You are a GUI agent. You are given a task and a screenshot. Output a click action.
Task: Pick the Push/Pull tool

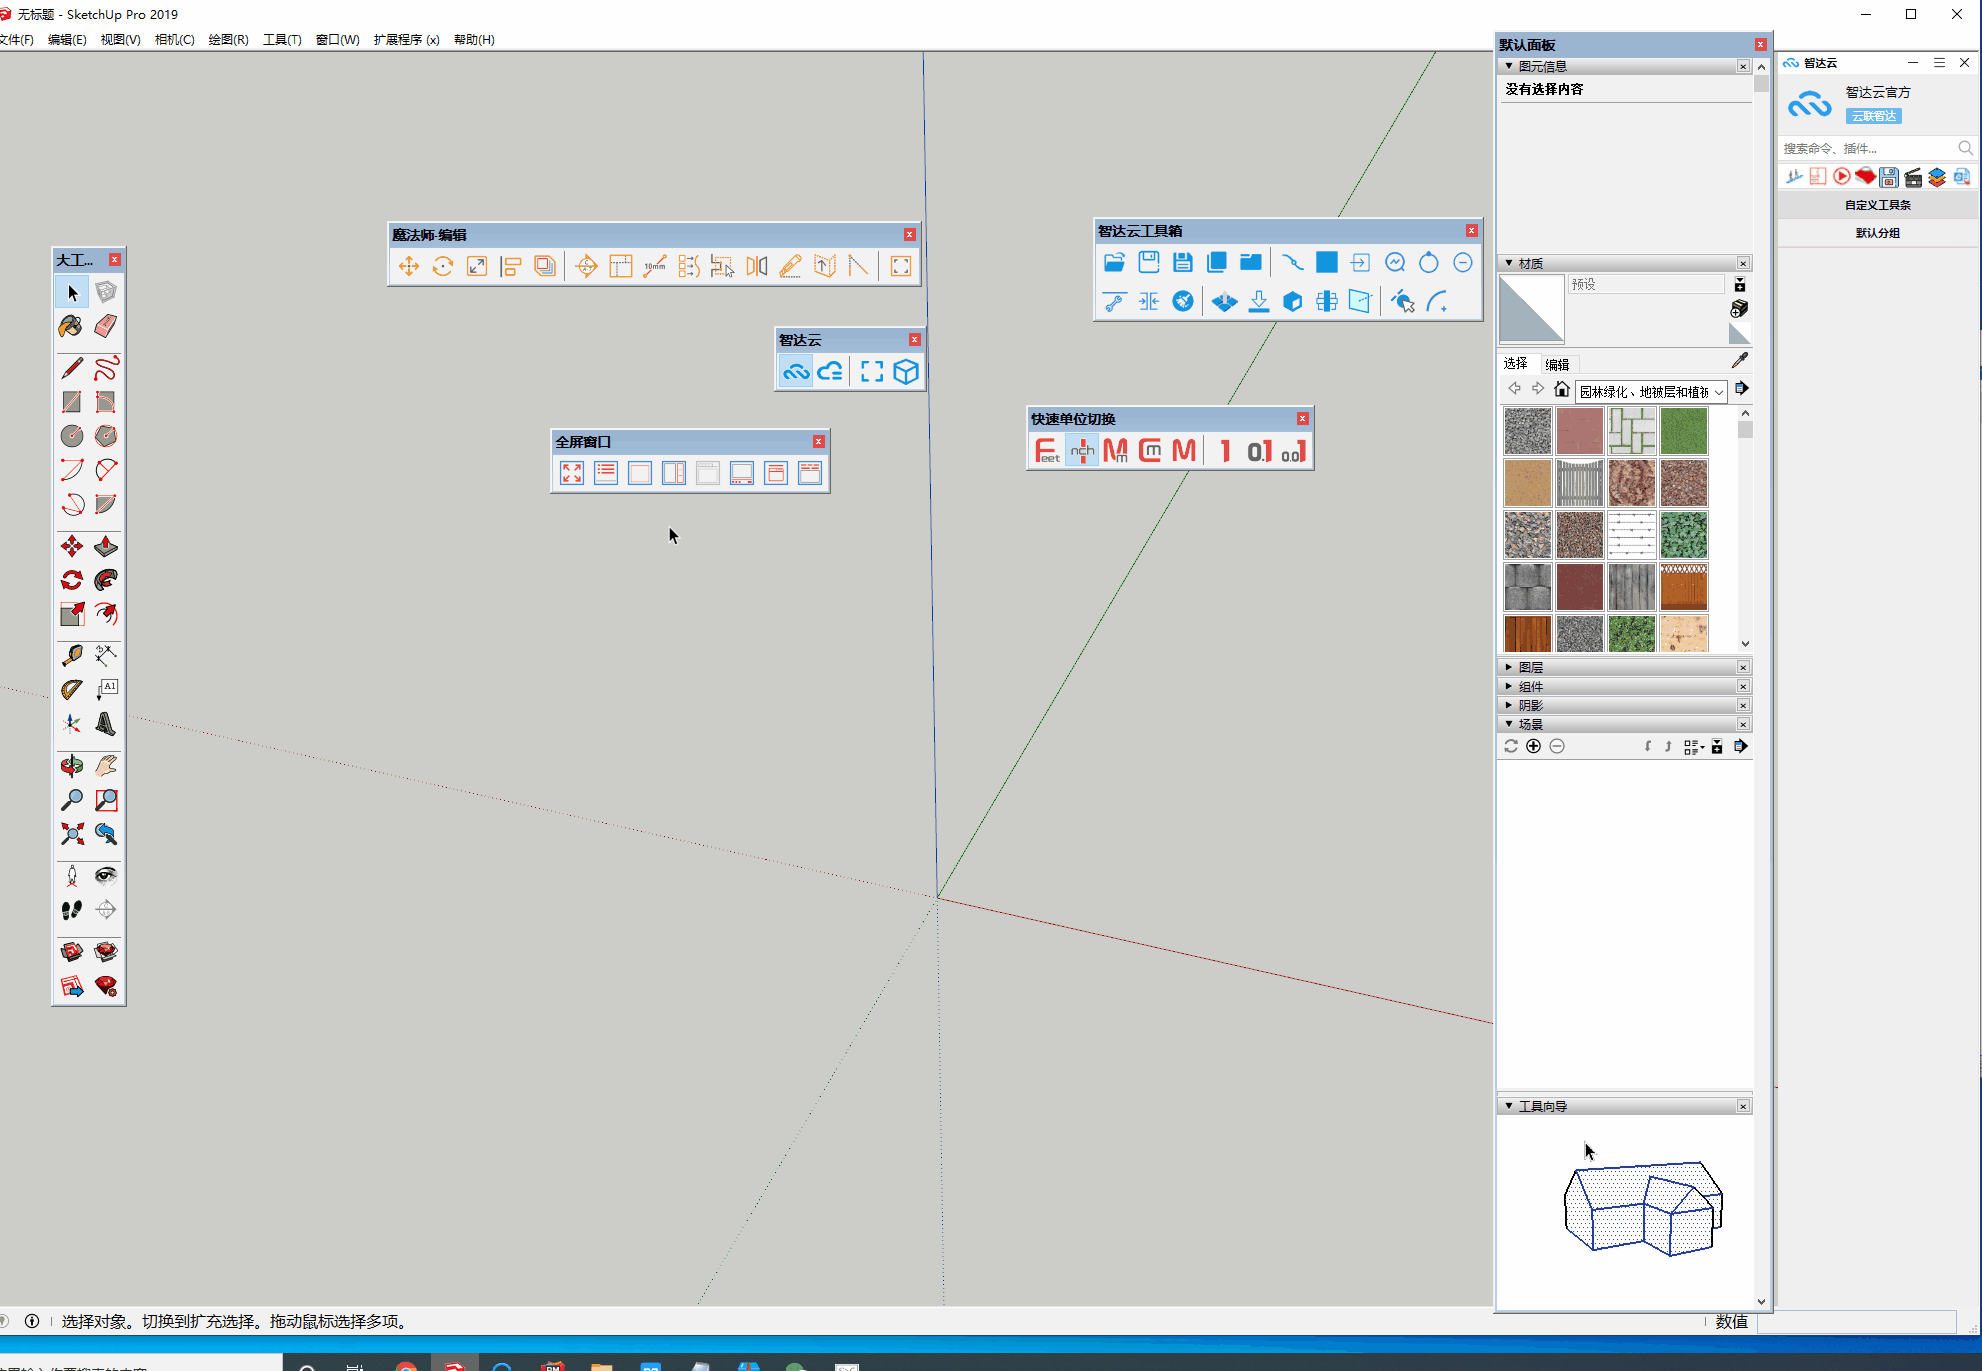(105, 546)
